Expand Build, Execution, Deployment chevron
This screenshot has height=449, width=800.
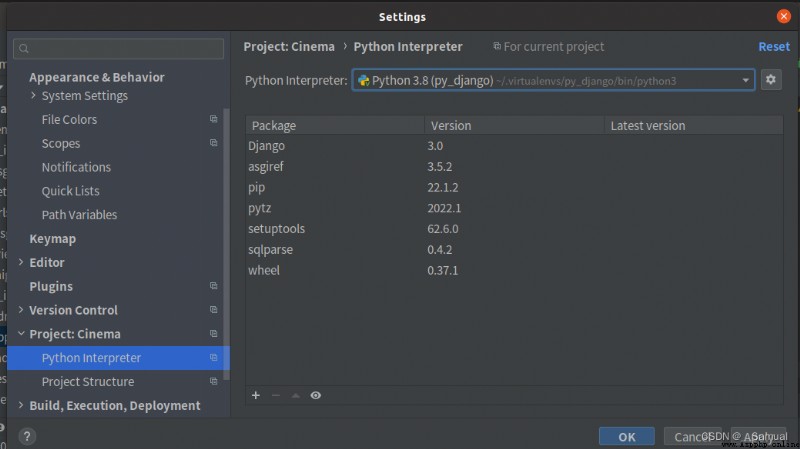tap(21, 405)
